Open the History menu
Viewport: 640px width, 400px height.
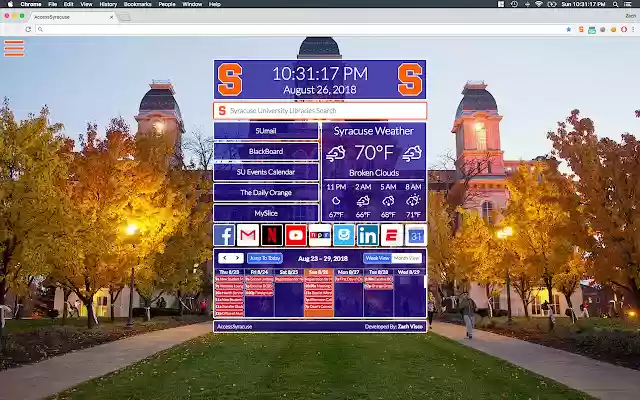pos(108,4)
